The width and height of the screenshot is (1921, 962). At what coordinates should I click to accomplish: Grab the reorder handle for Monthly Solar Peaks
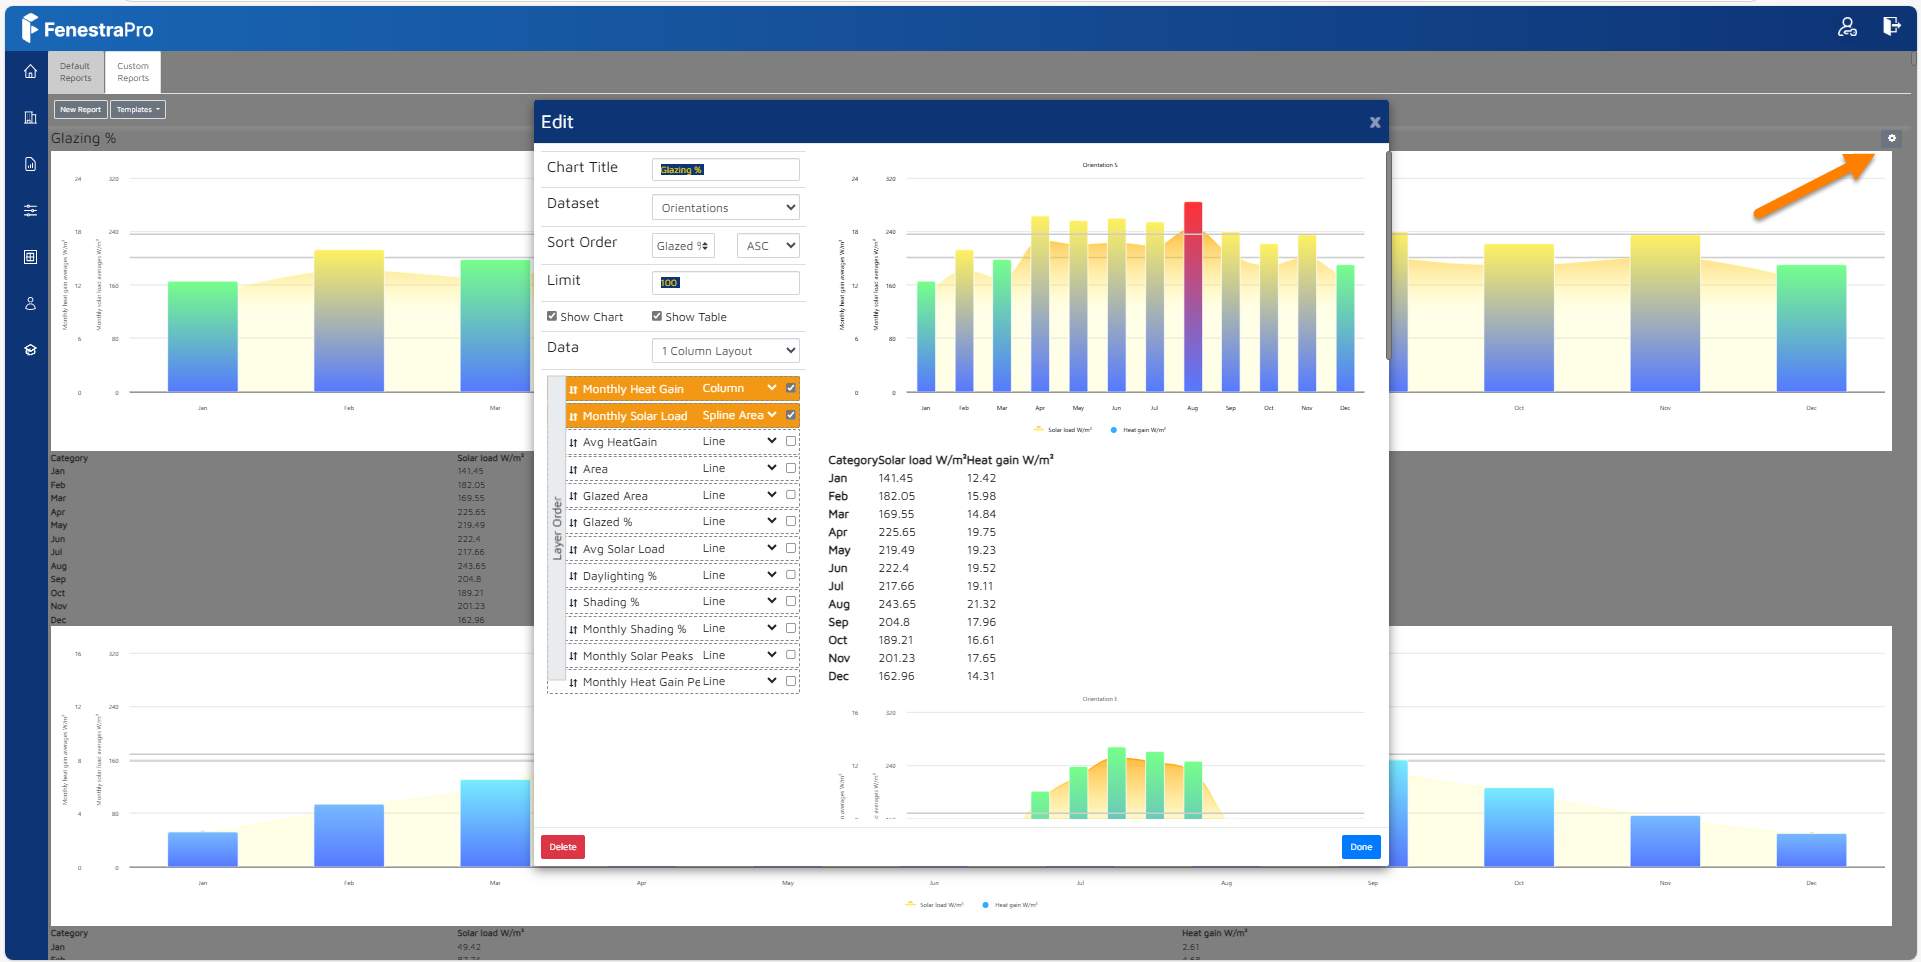tap(573, 656)
